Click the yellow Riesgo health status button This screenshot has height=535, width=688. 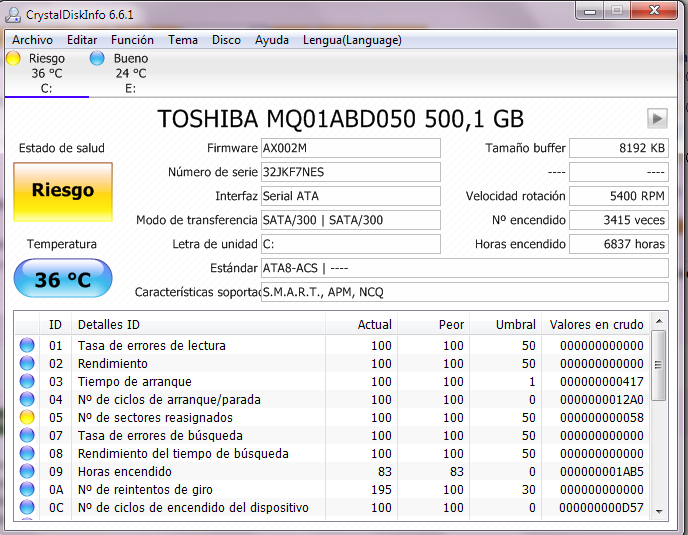[x=63, y=191]
